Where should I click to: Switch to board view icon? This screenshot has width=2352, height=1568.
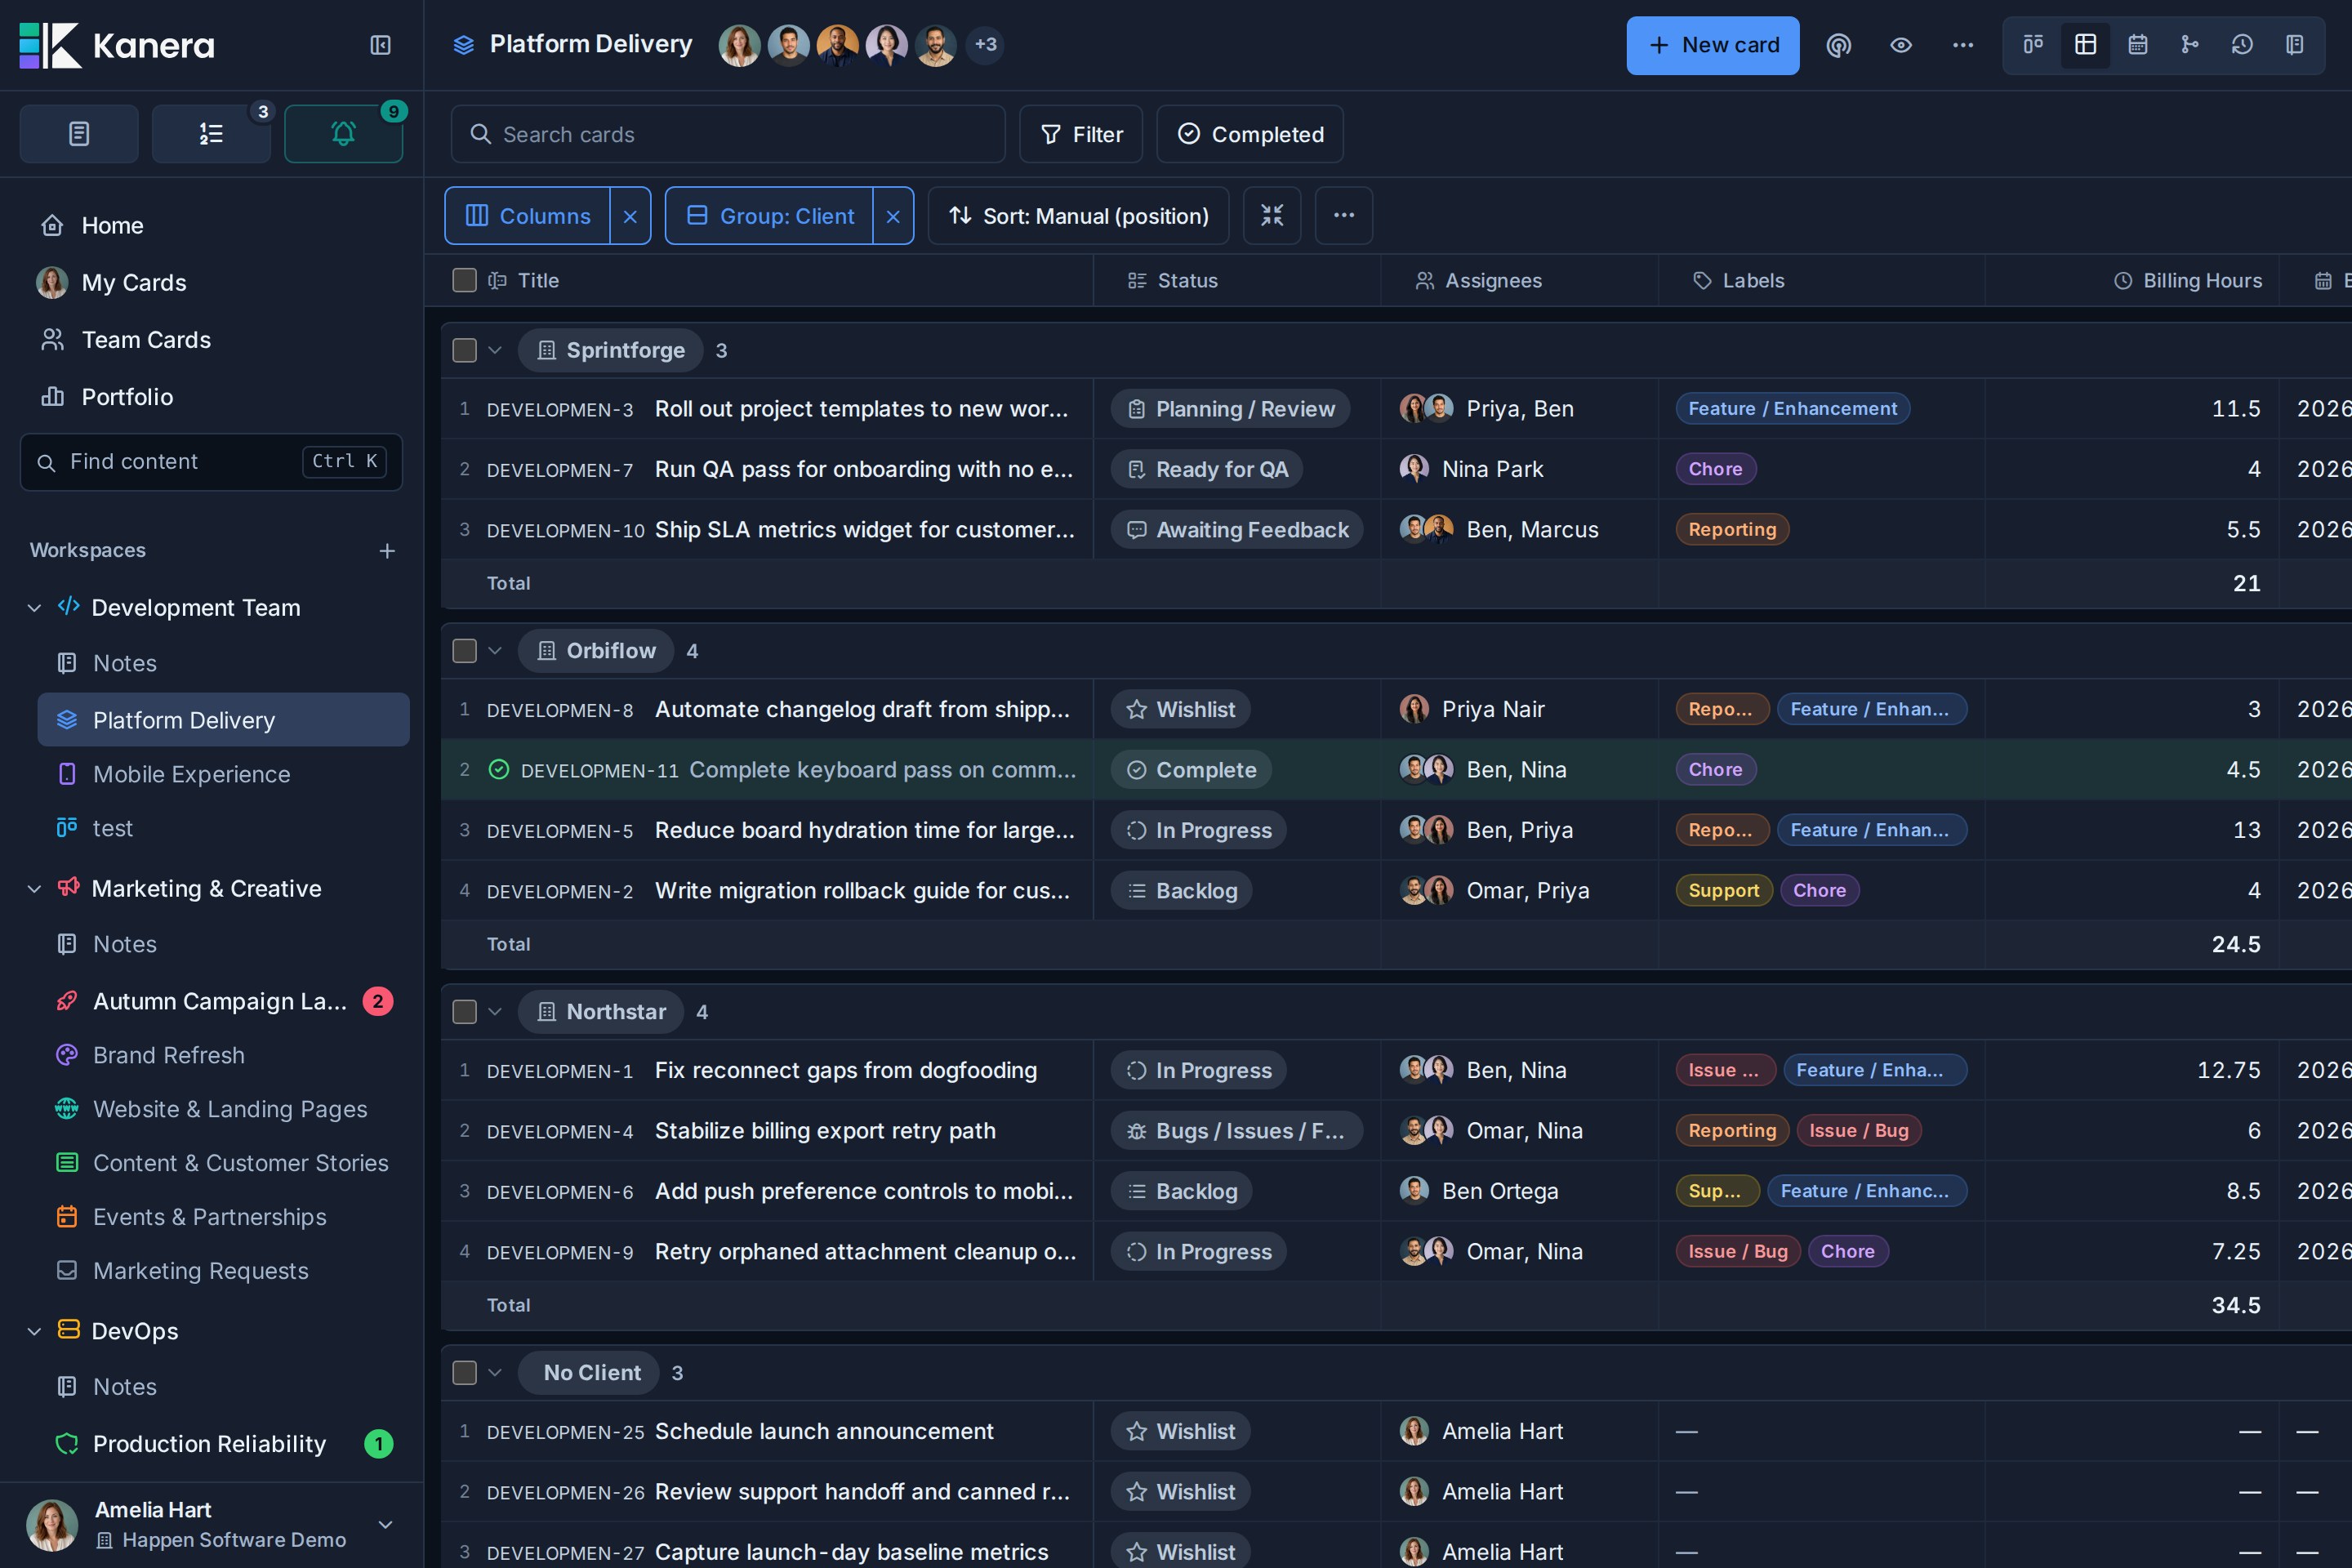click(x=2033, y=45)
